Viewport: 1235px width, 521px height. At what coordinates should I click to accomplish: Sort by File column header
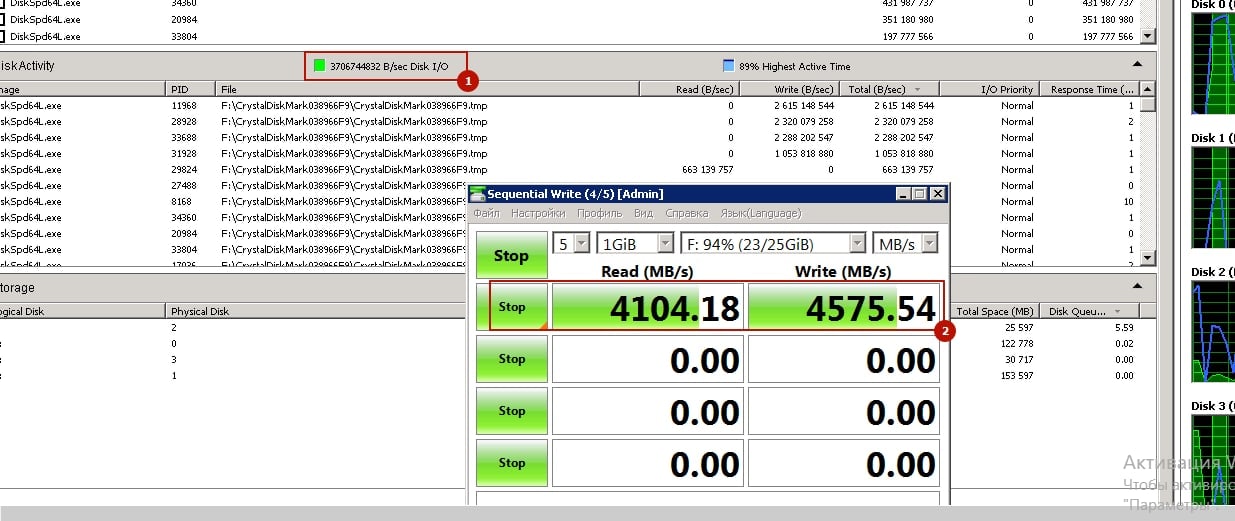[x=428, y=89]
